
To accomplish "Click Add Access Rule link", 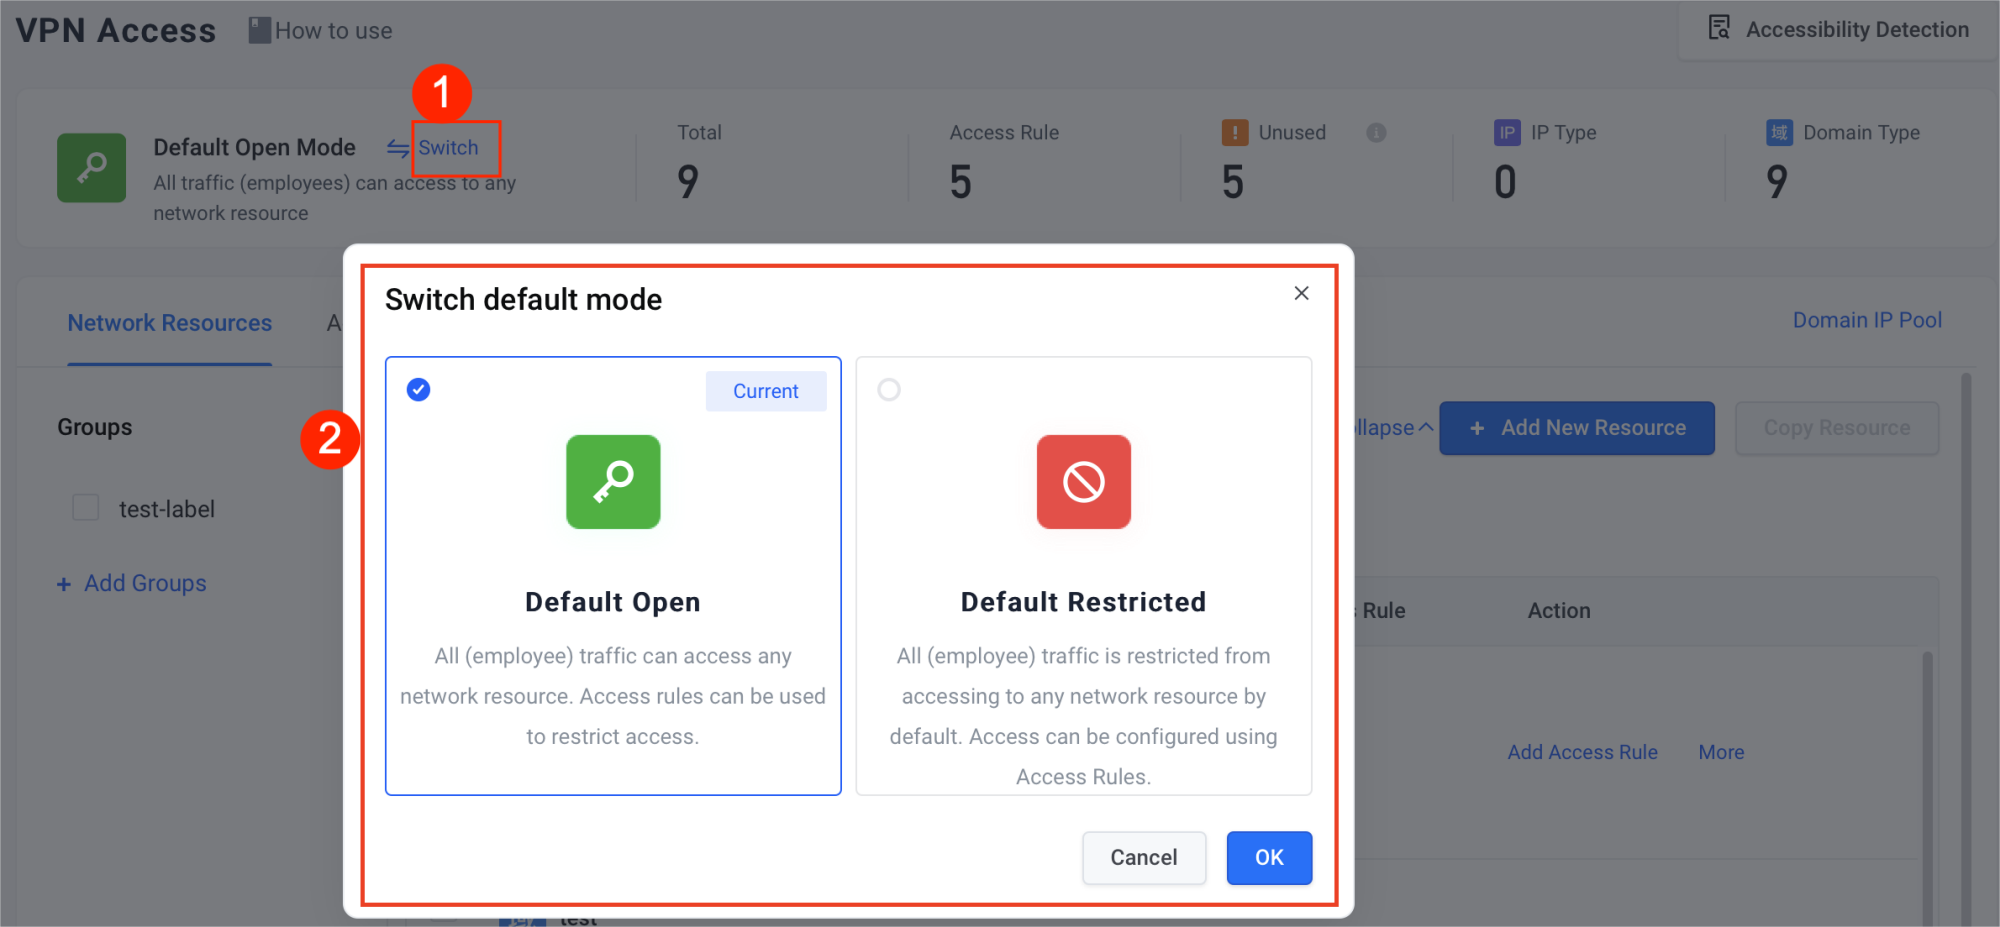I will tap(1583, 752).
